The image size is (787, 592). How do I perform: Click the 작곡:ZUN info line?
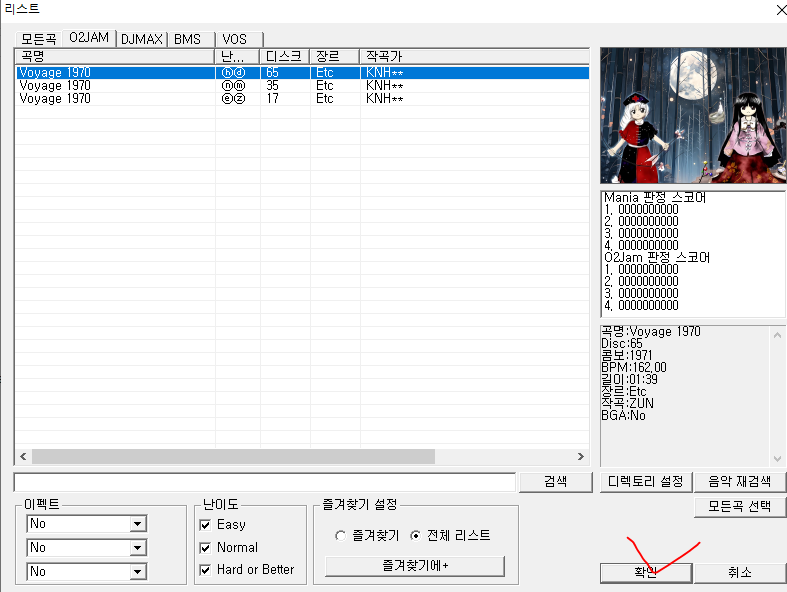coord(627,404)
